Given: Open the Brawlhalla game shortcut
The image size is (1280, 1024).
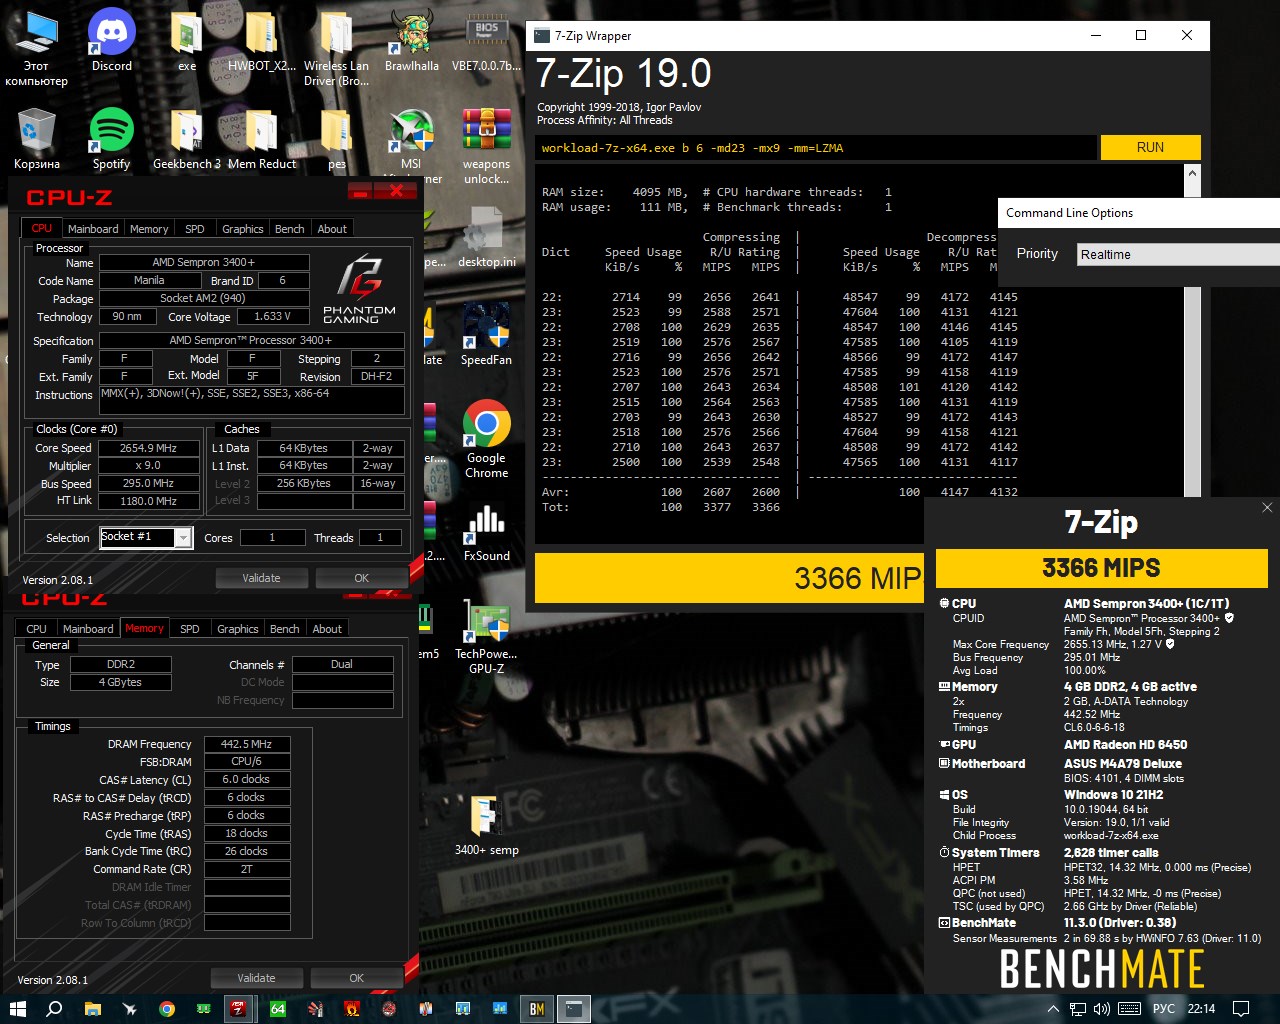Looking at the screenshot, I should click(412, 41).
